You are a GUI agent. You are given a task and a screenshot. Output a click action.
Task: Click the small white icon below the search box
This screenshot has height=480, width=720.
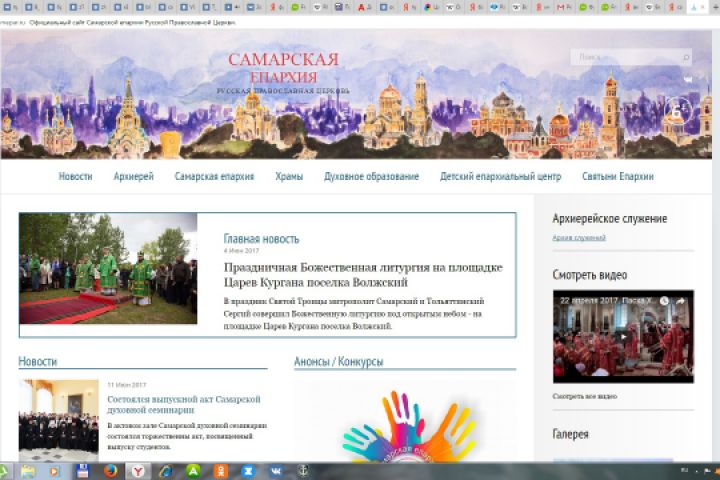click(x=687, y=79)
